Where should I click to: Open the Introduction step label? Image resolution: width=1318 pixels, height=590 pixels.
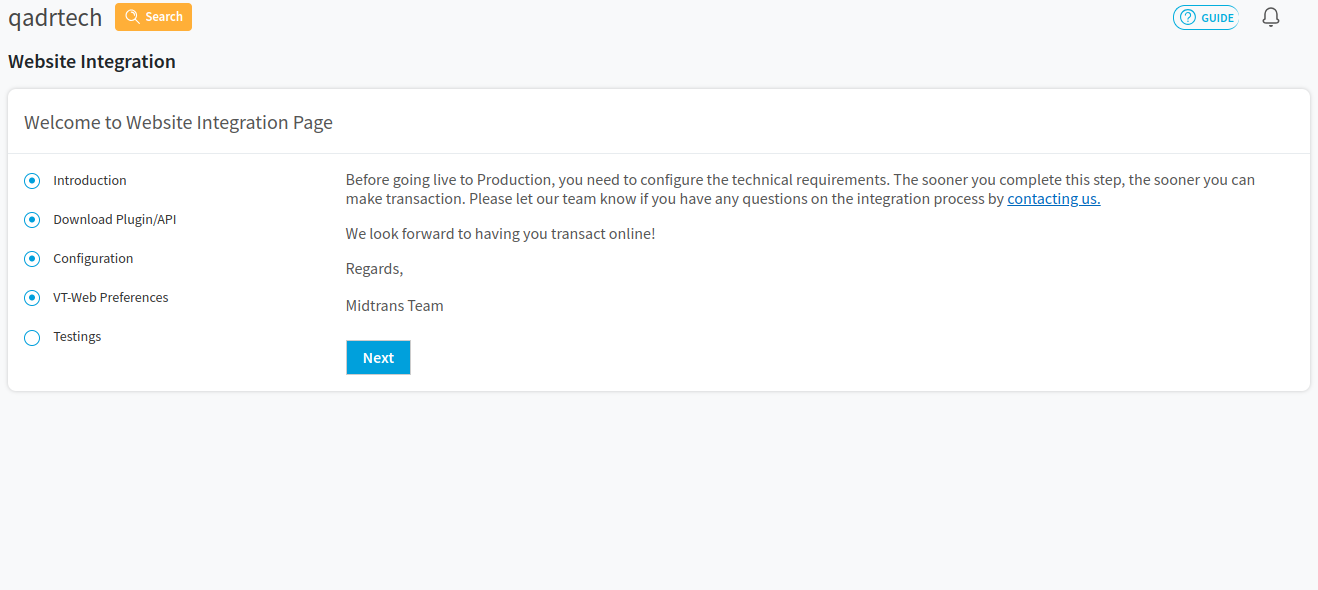(x=90, y=181)
